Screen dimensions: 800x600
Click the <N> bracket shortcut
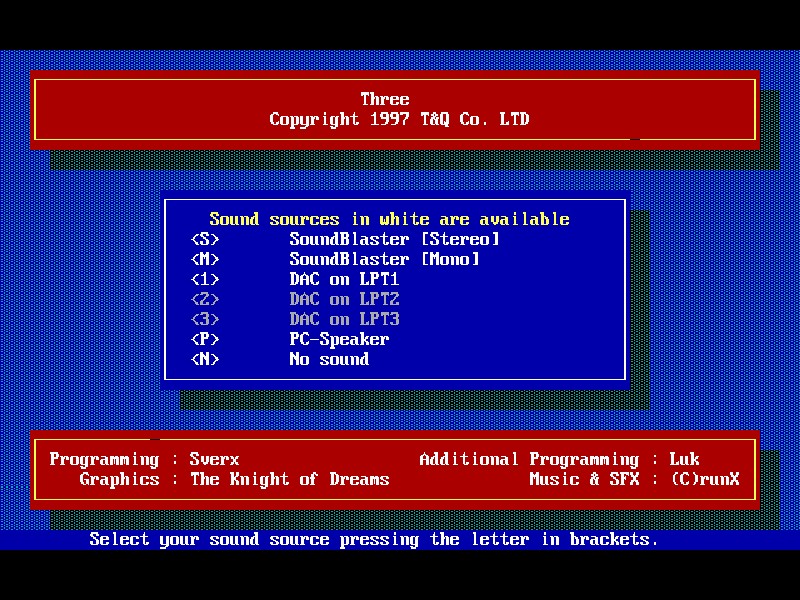pyautogui.click(x=204, y=359)
